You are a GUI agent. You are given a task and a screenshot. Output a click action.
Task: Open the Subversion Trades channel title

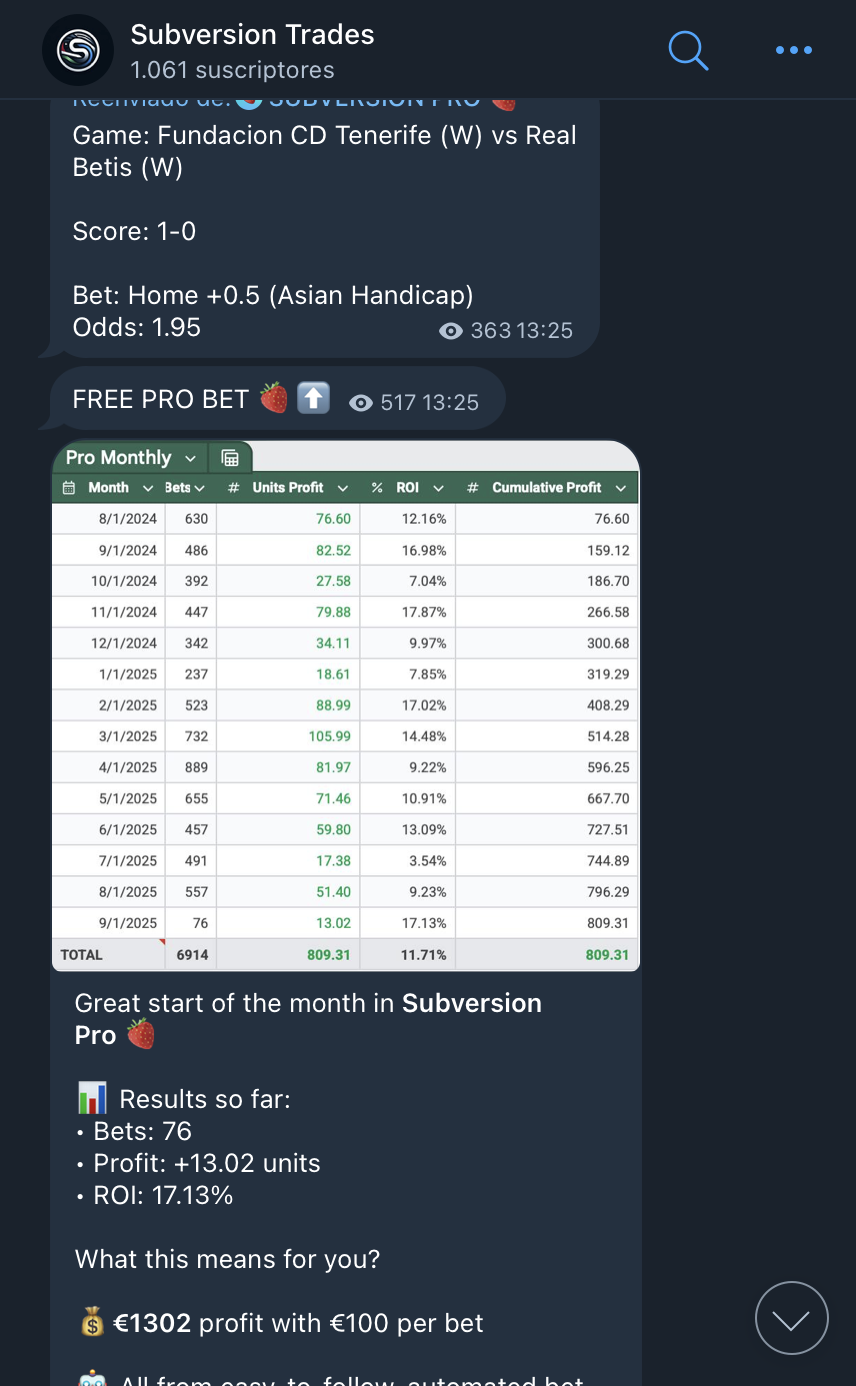click(252, 35)
